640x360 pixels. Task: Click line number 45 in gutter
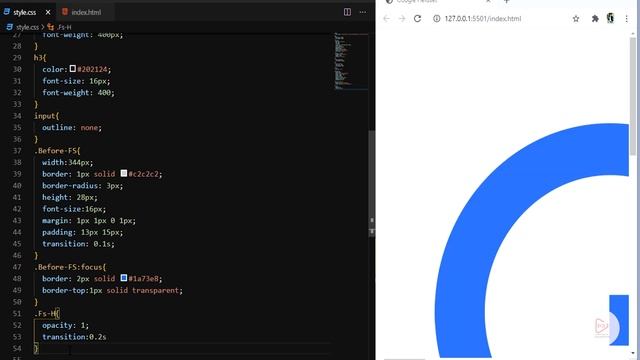[x=17, y=244]
